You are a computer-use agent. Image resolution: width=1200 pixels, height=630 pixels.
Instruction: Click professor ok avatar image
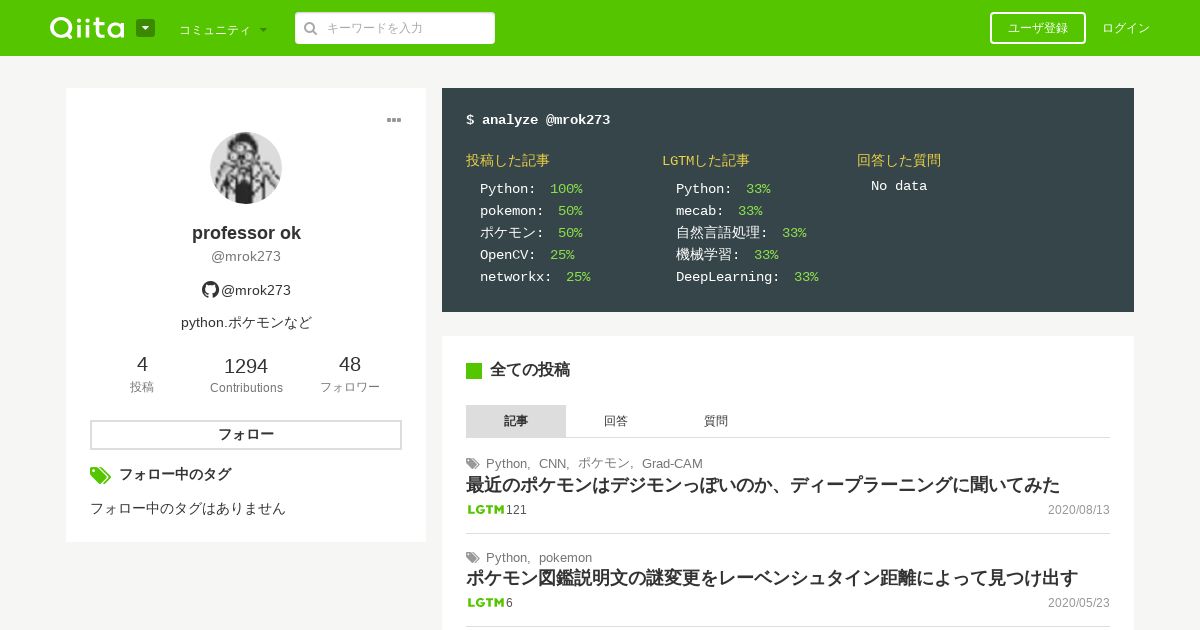coord(246,168)
